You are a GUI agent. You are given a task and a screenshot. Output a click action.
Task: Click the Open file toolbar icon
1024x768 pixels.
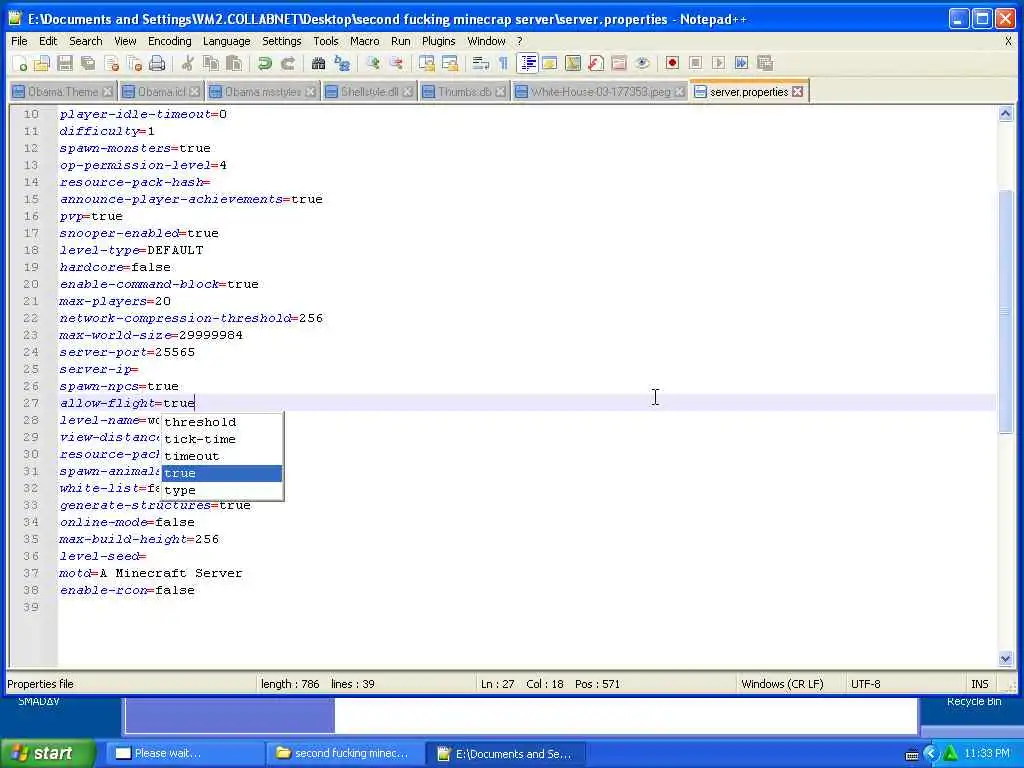[x=42, y=63]
